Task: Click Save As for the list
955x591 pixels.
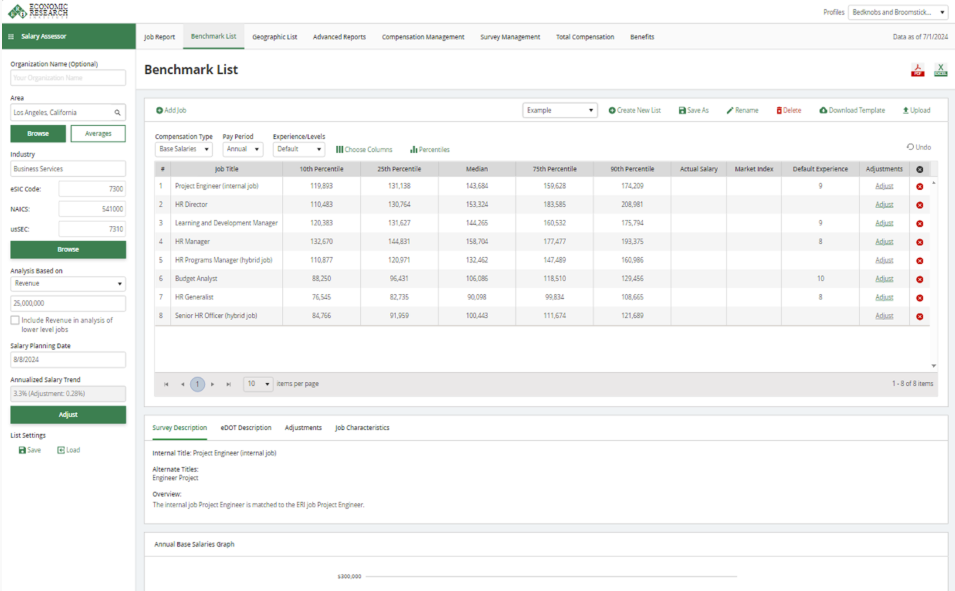Action: click(x=694, y=110)
